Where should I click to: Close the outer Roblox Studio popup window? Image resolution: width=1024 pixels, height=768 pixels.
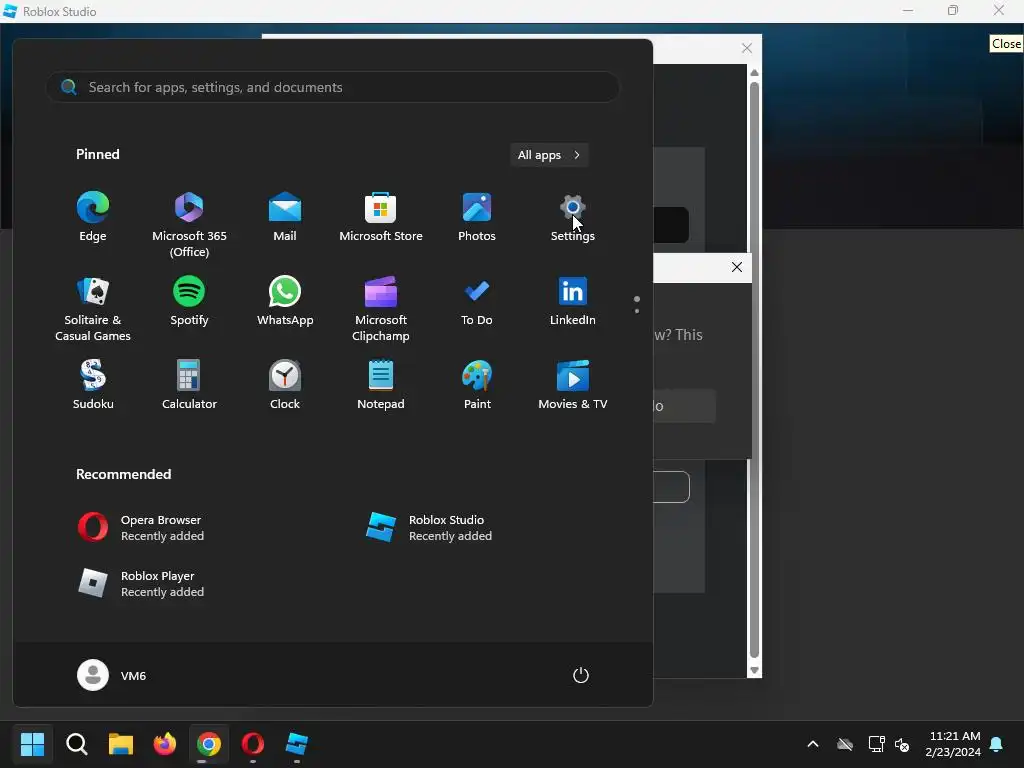coord(747,48)
